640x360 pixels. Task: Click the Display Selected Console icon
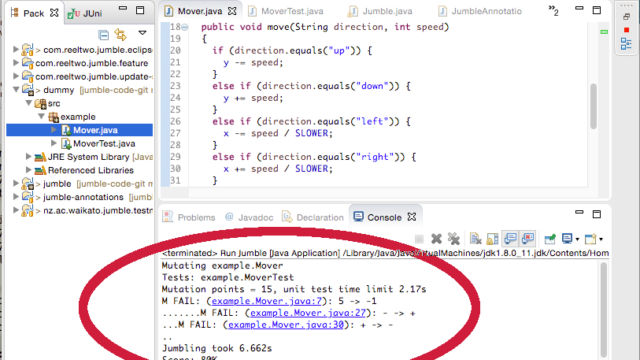click(x=567, y=239)
